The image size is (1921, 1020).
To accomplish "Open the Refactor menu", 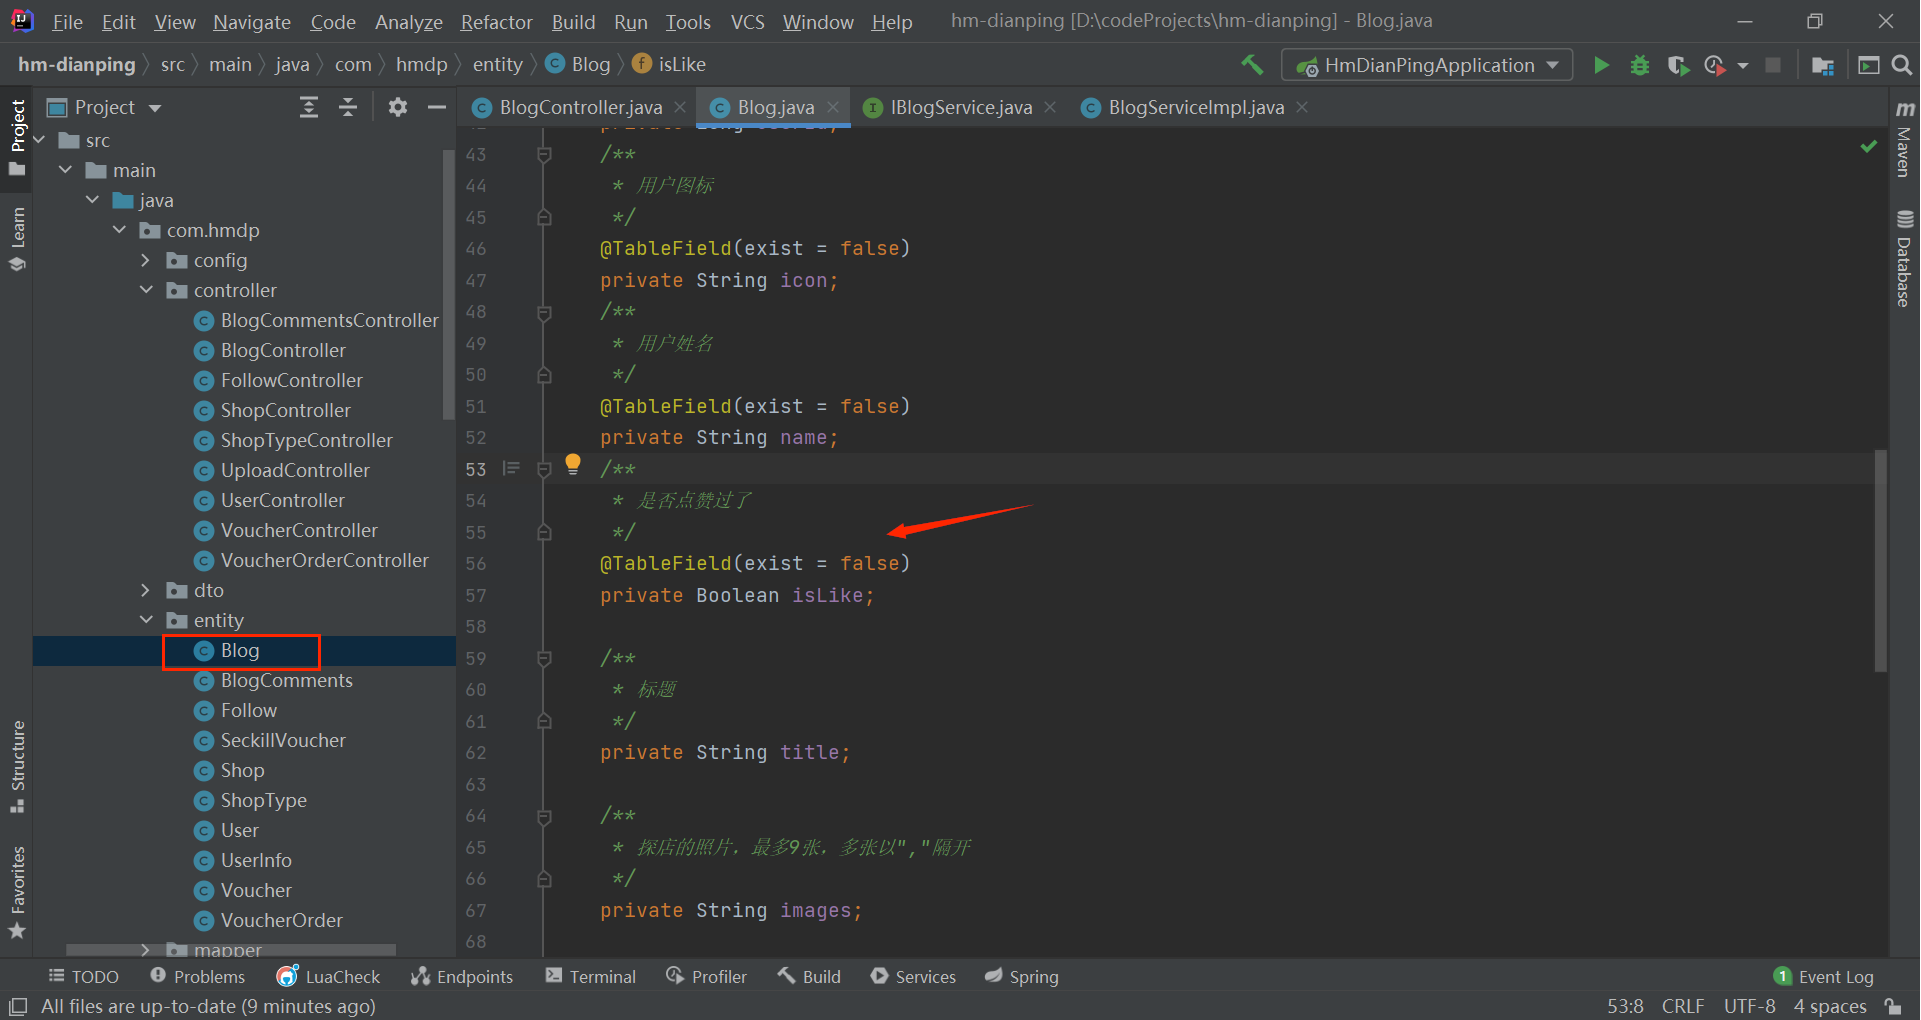I will pos(496,22).
